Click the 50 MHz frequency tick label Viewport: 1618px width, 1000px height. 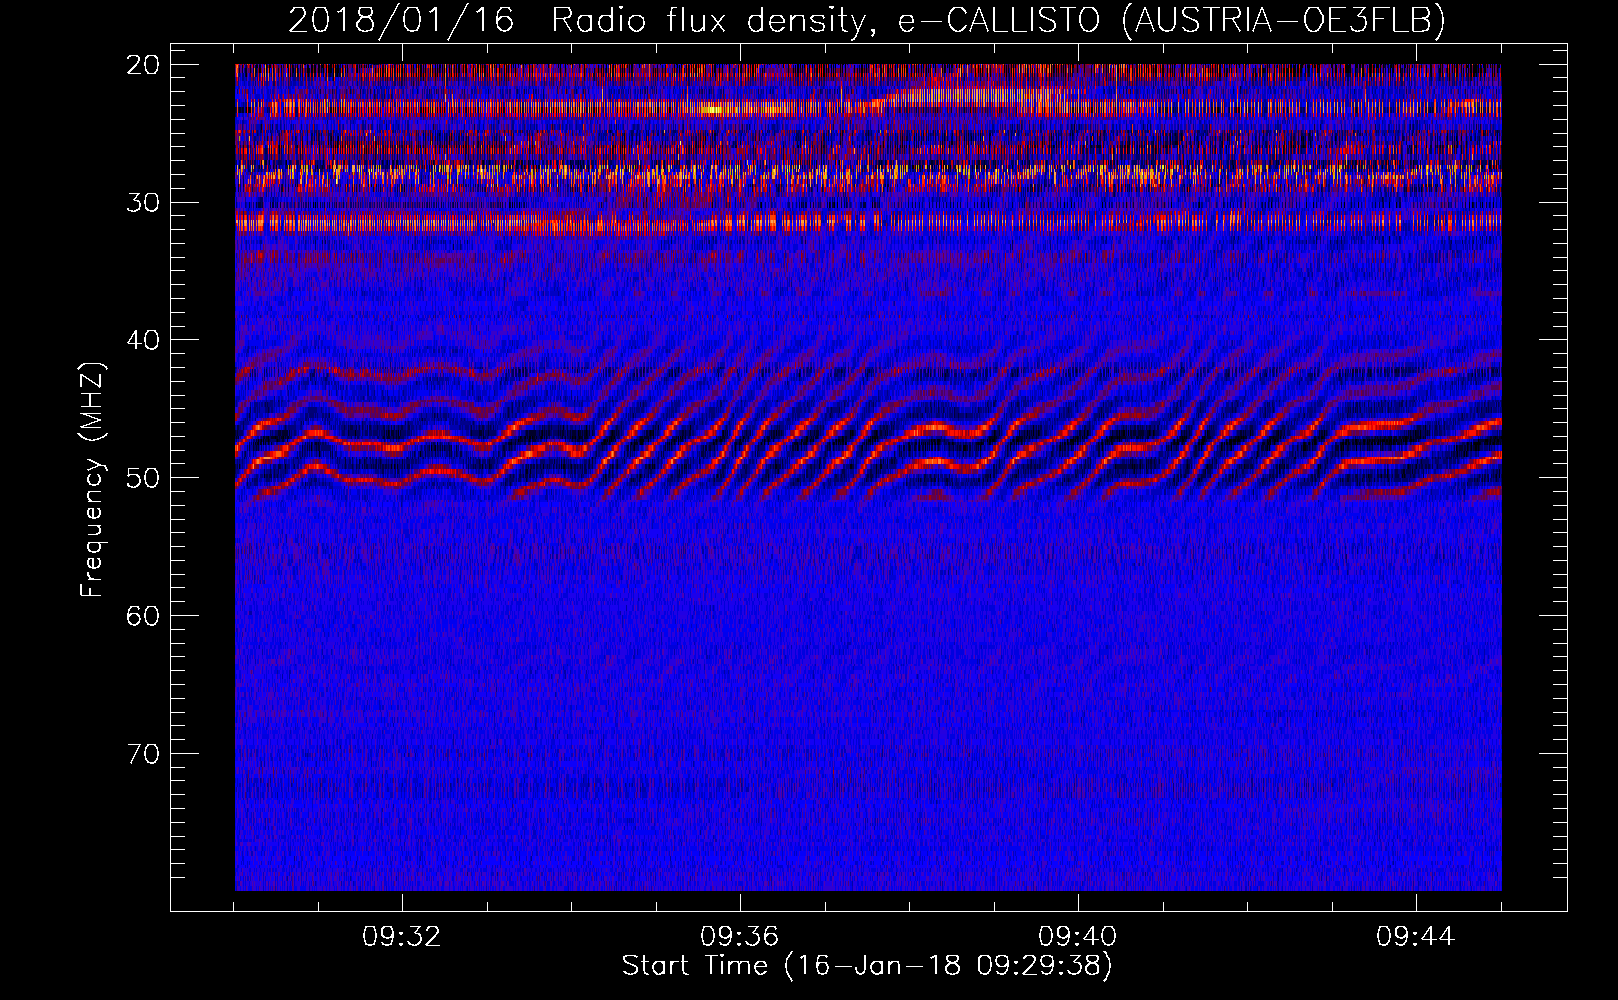(144, 478)
